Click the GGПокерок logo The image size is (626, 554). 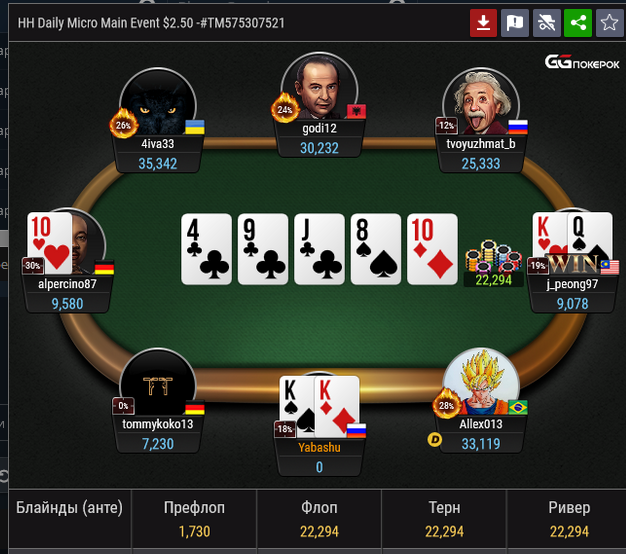[x=582, y=62]
